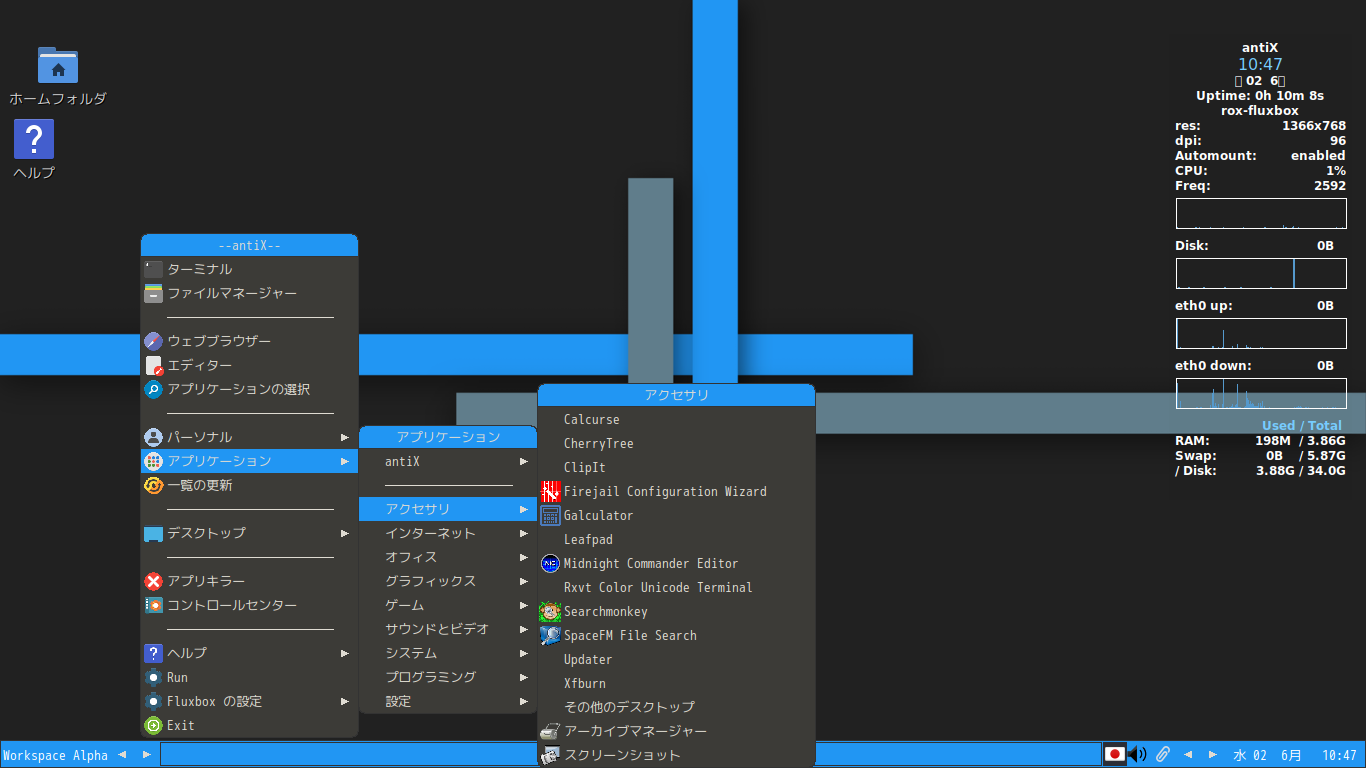Viewport: 1366px width, 768px height.
Task: Click the Fluxbox の設定 gear icon
Action: click(153, 701)
